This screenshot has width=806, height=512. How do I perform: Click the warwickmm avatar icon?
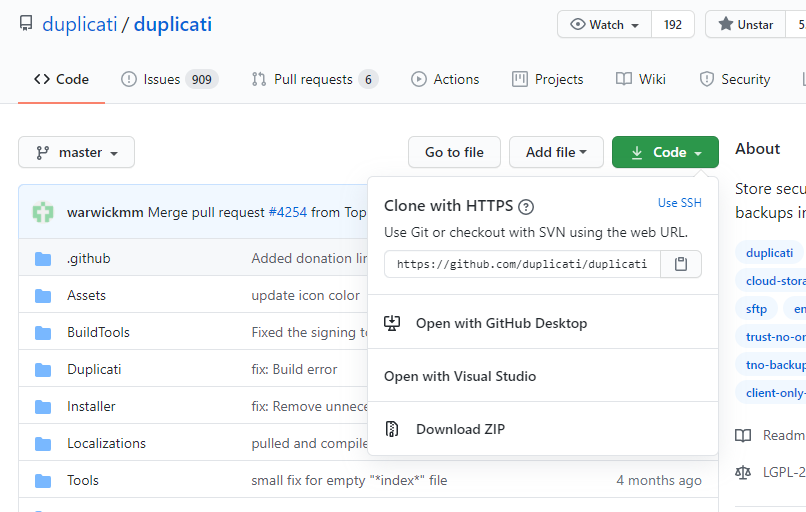coord(43,212)
